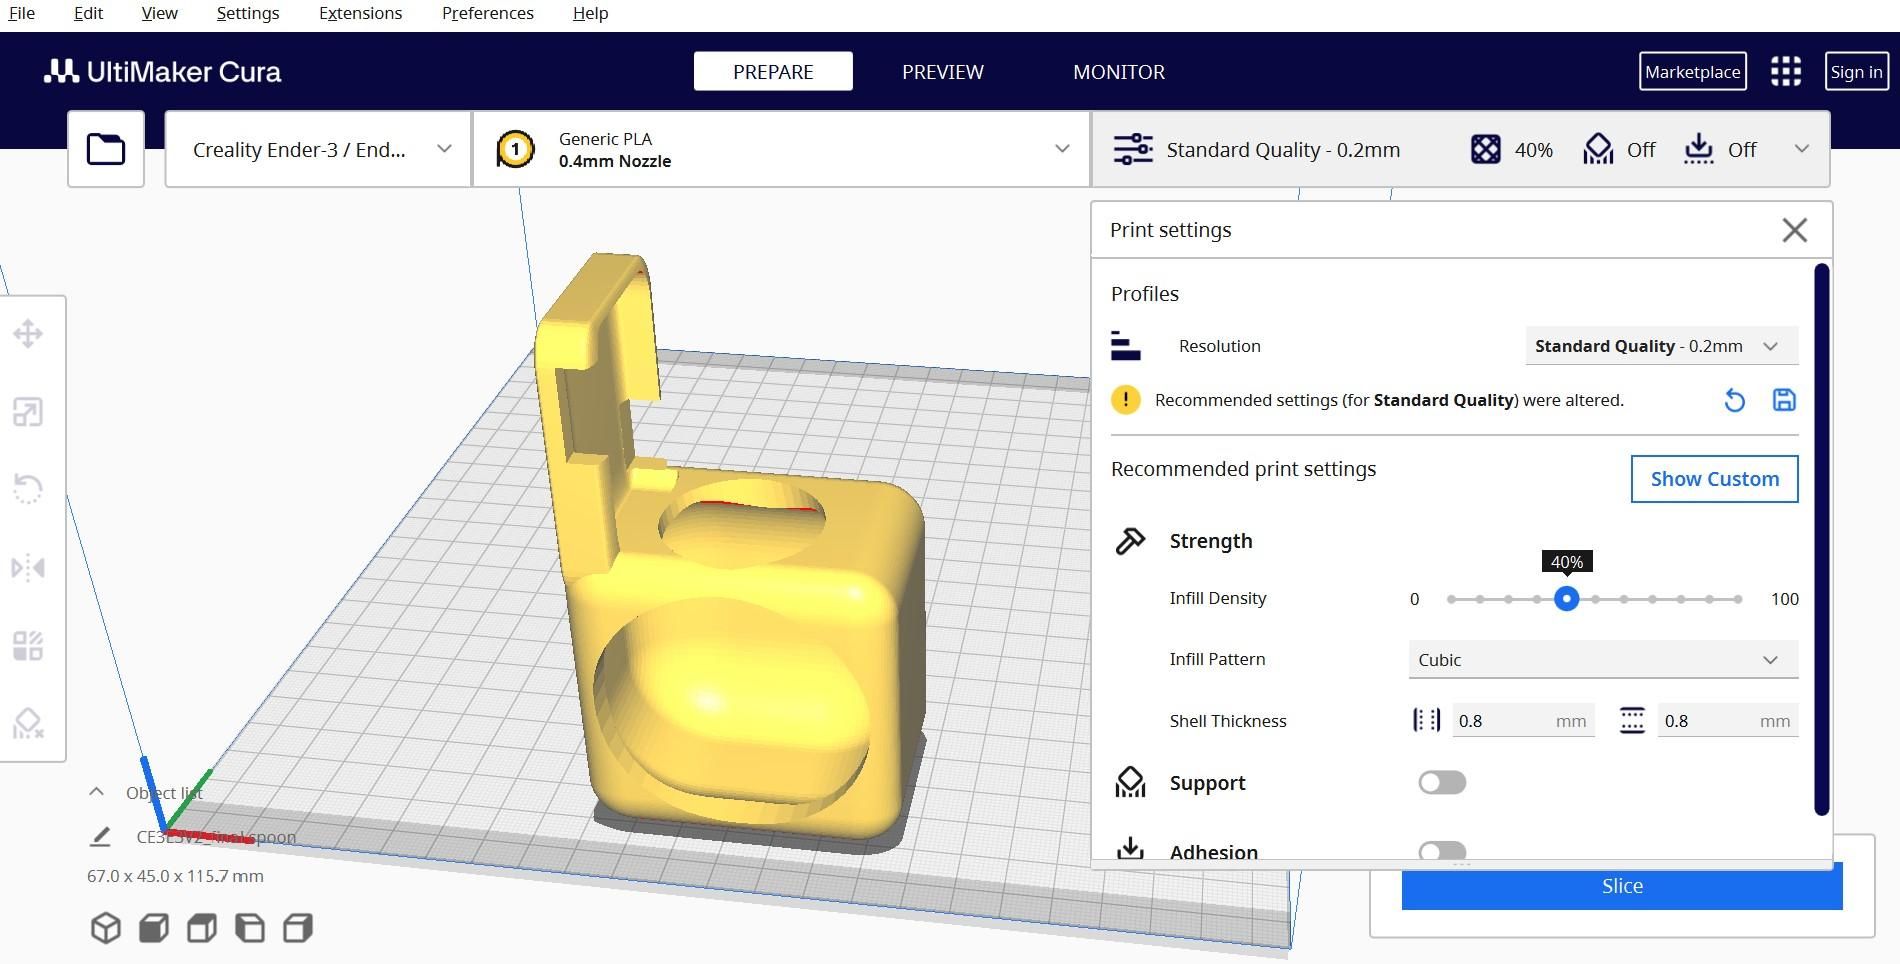Click the Support section icon

pos(1130,782)
